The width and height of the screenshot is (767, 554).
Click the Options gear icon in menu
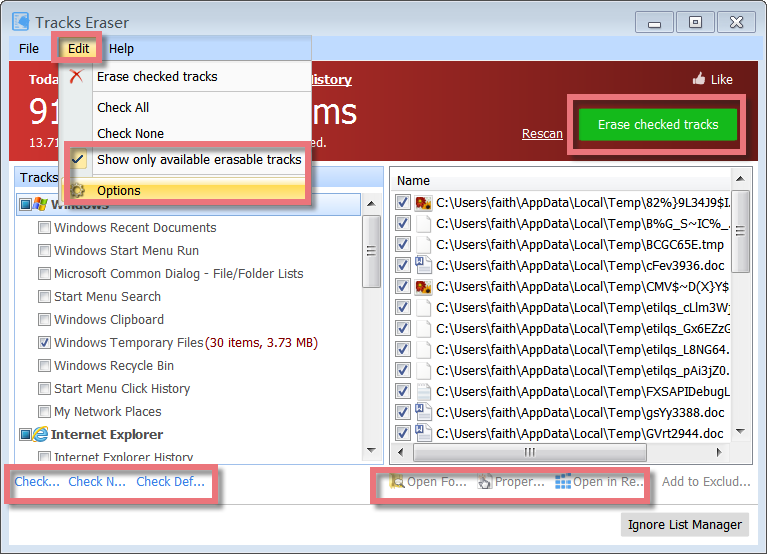click(77, 191)
